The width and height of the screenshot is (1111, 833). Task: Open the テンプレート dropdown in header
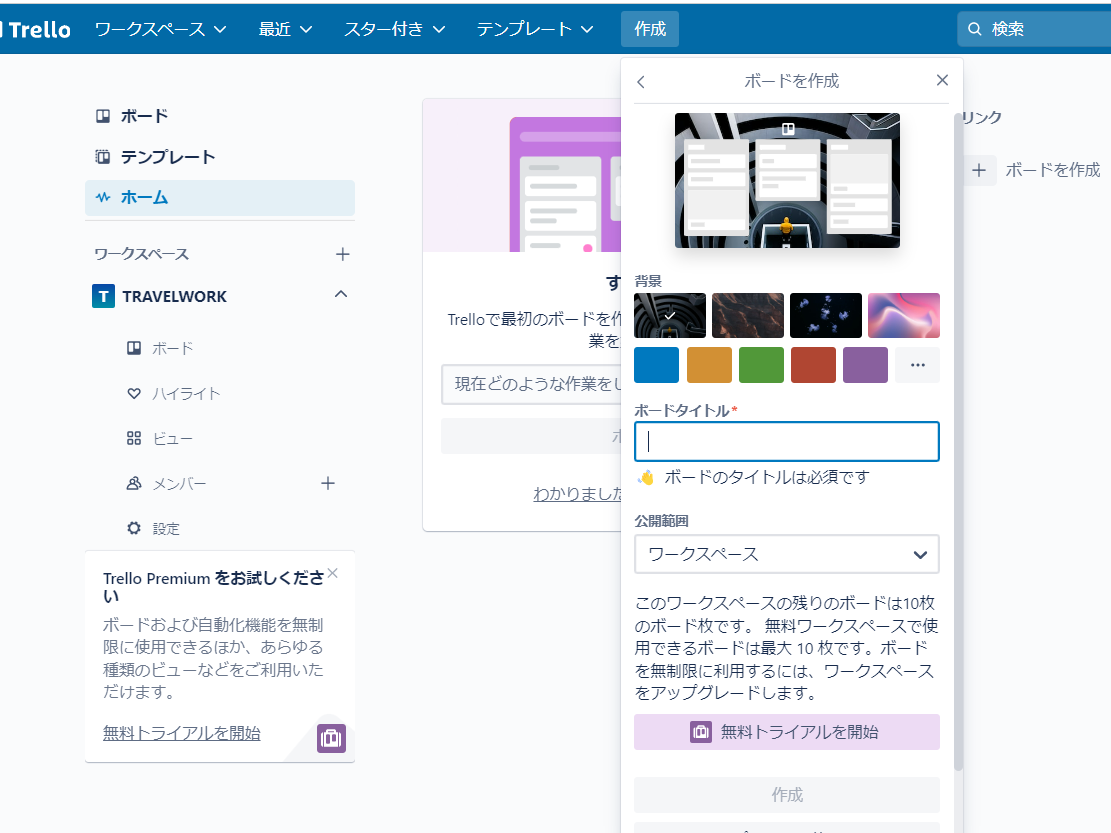534,29
